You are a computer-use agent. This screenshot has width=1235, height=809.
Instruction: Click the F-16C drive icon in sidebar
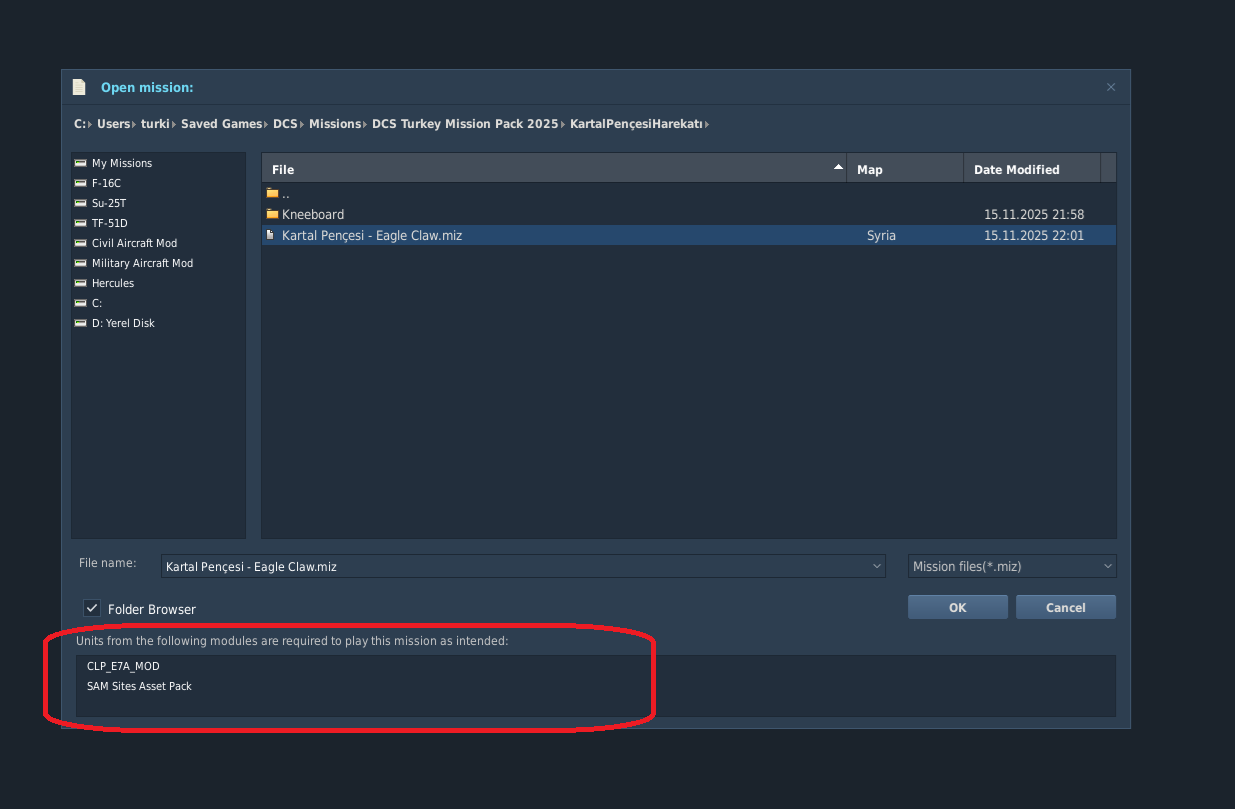pyautogui.click(x=81, y=183)
